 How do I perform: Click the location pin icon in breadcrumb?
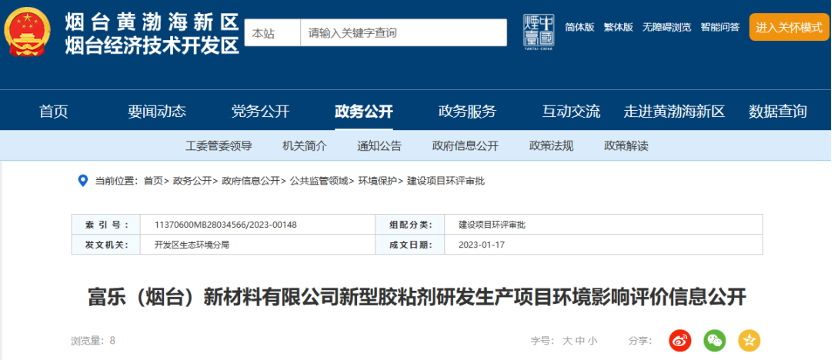click(x=83, y=181)
